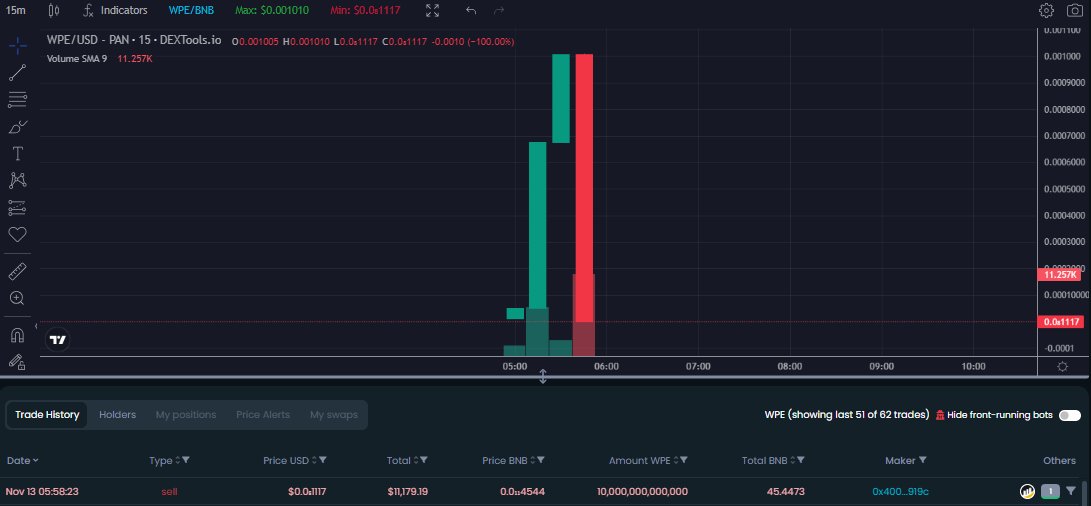Click the 08:00 time axis label

tap(790, 367)
